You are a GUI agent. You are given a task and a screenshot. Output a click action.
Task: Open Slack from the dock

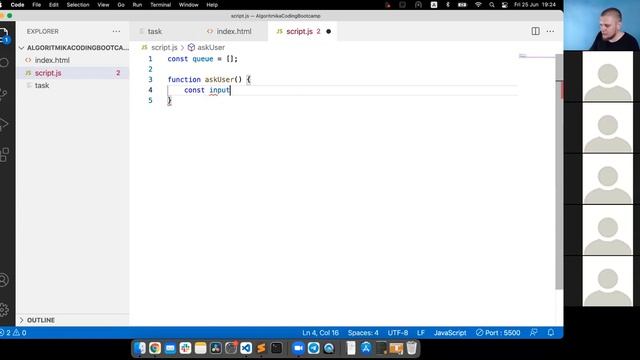[185, 348]
